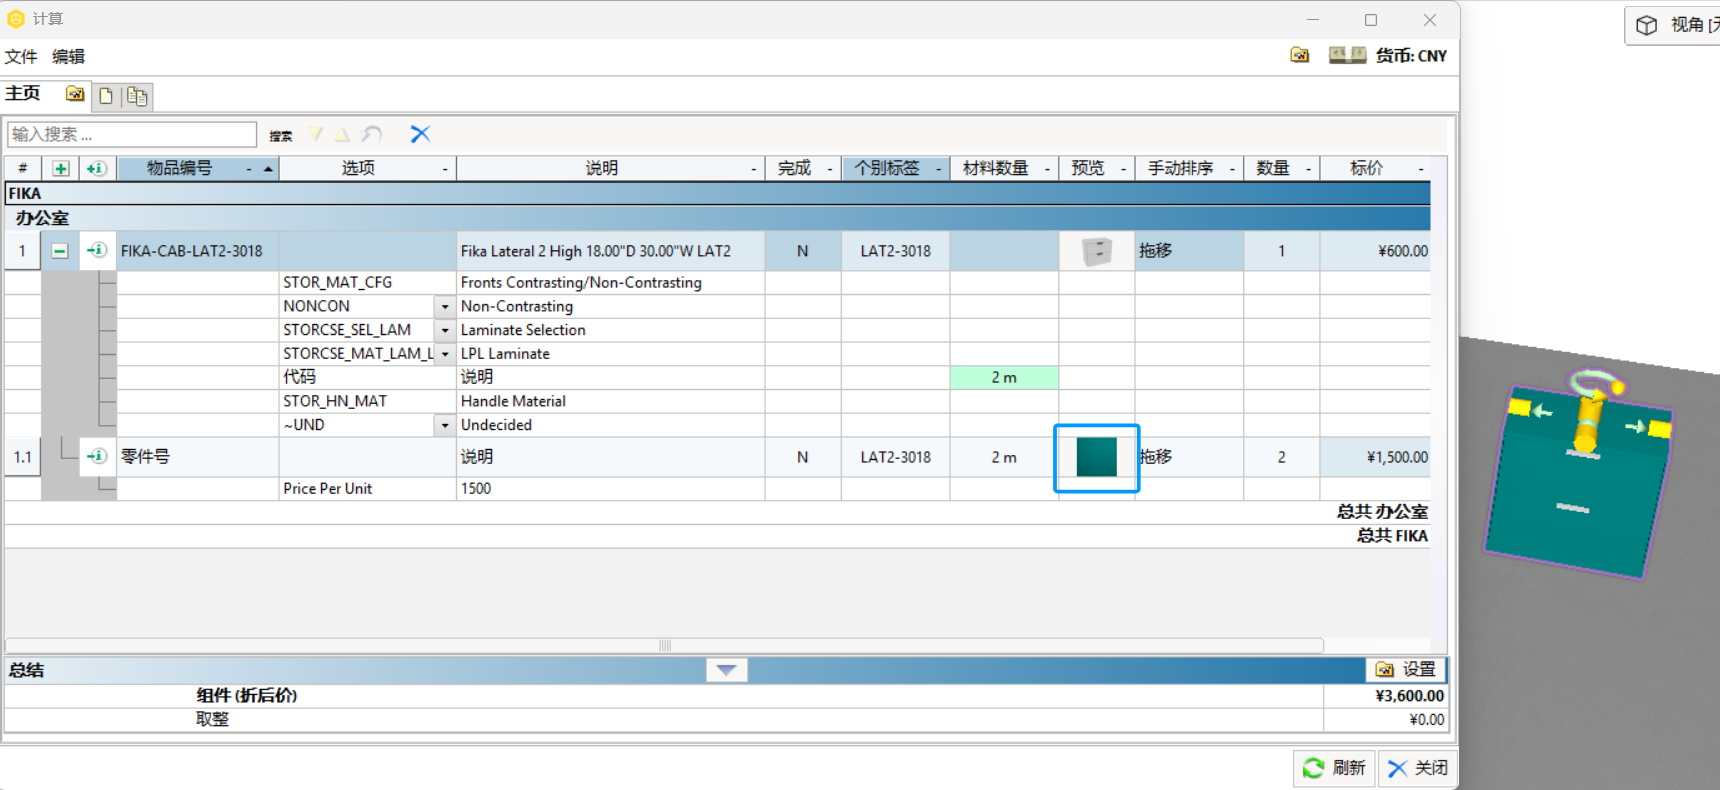Click the Undecided description cell
1720x790 pixels.
[611, 425]
